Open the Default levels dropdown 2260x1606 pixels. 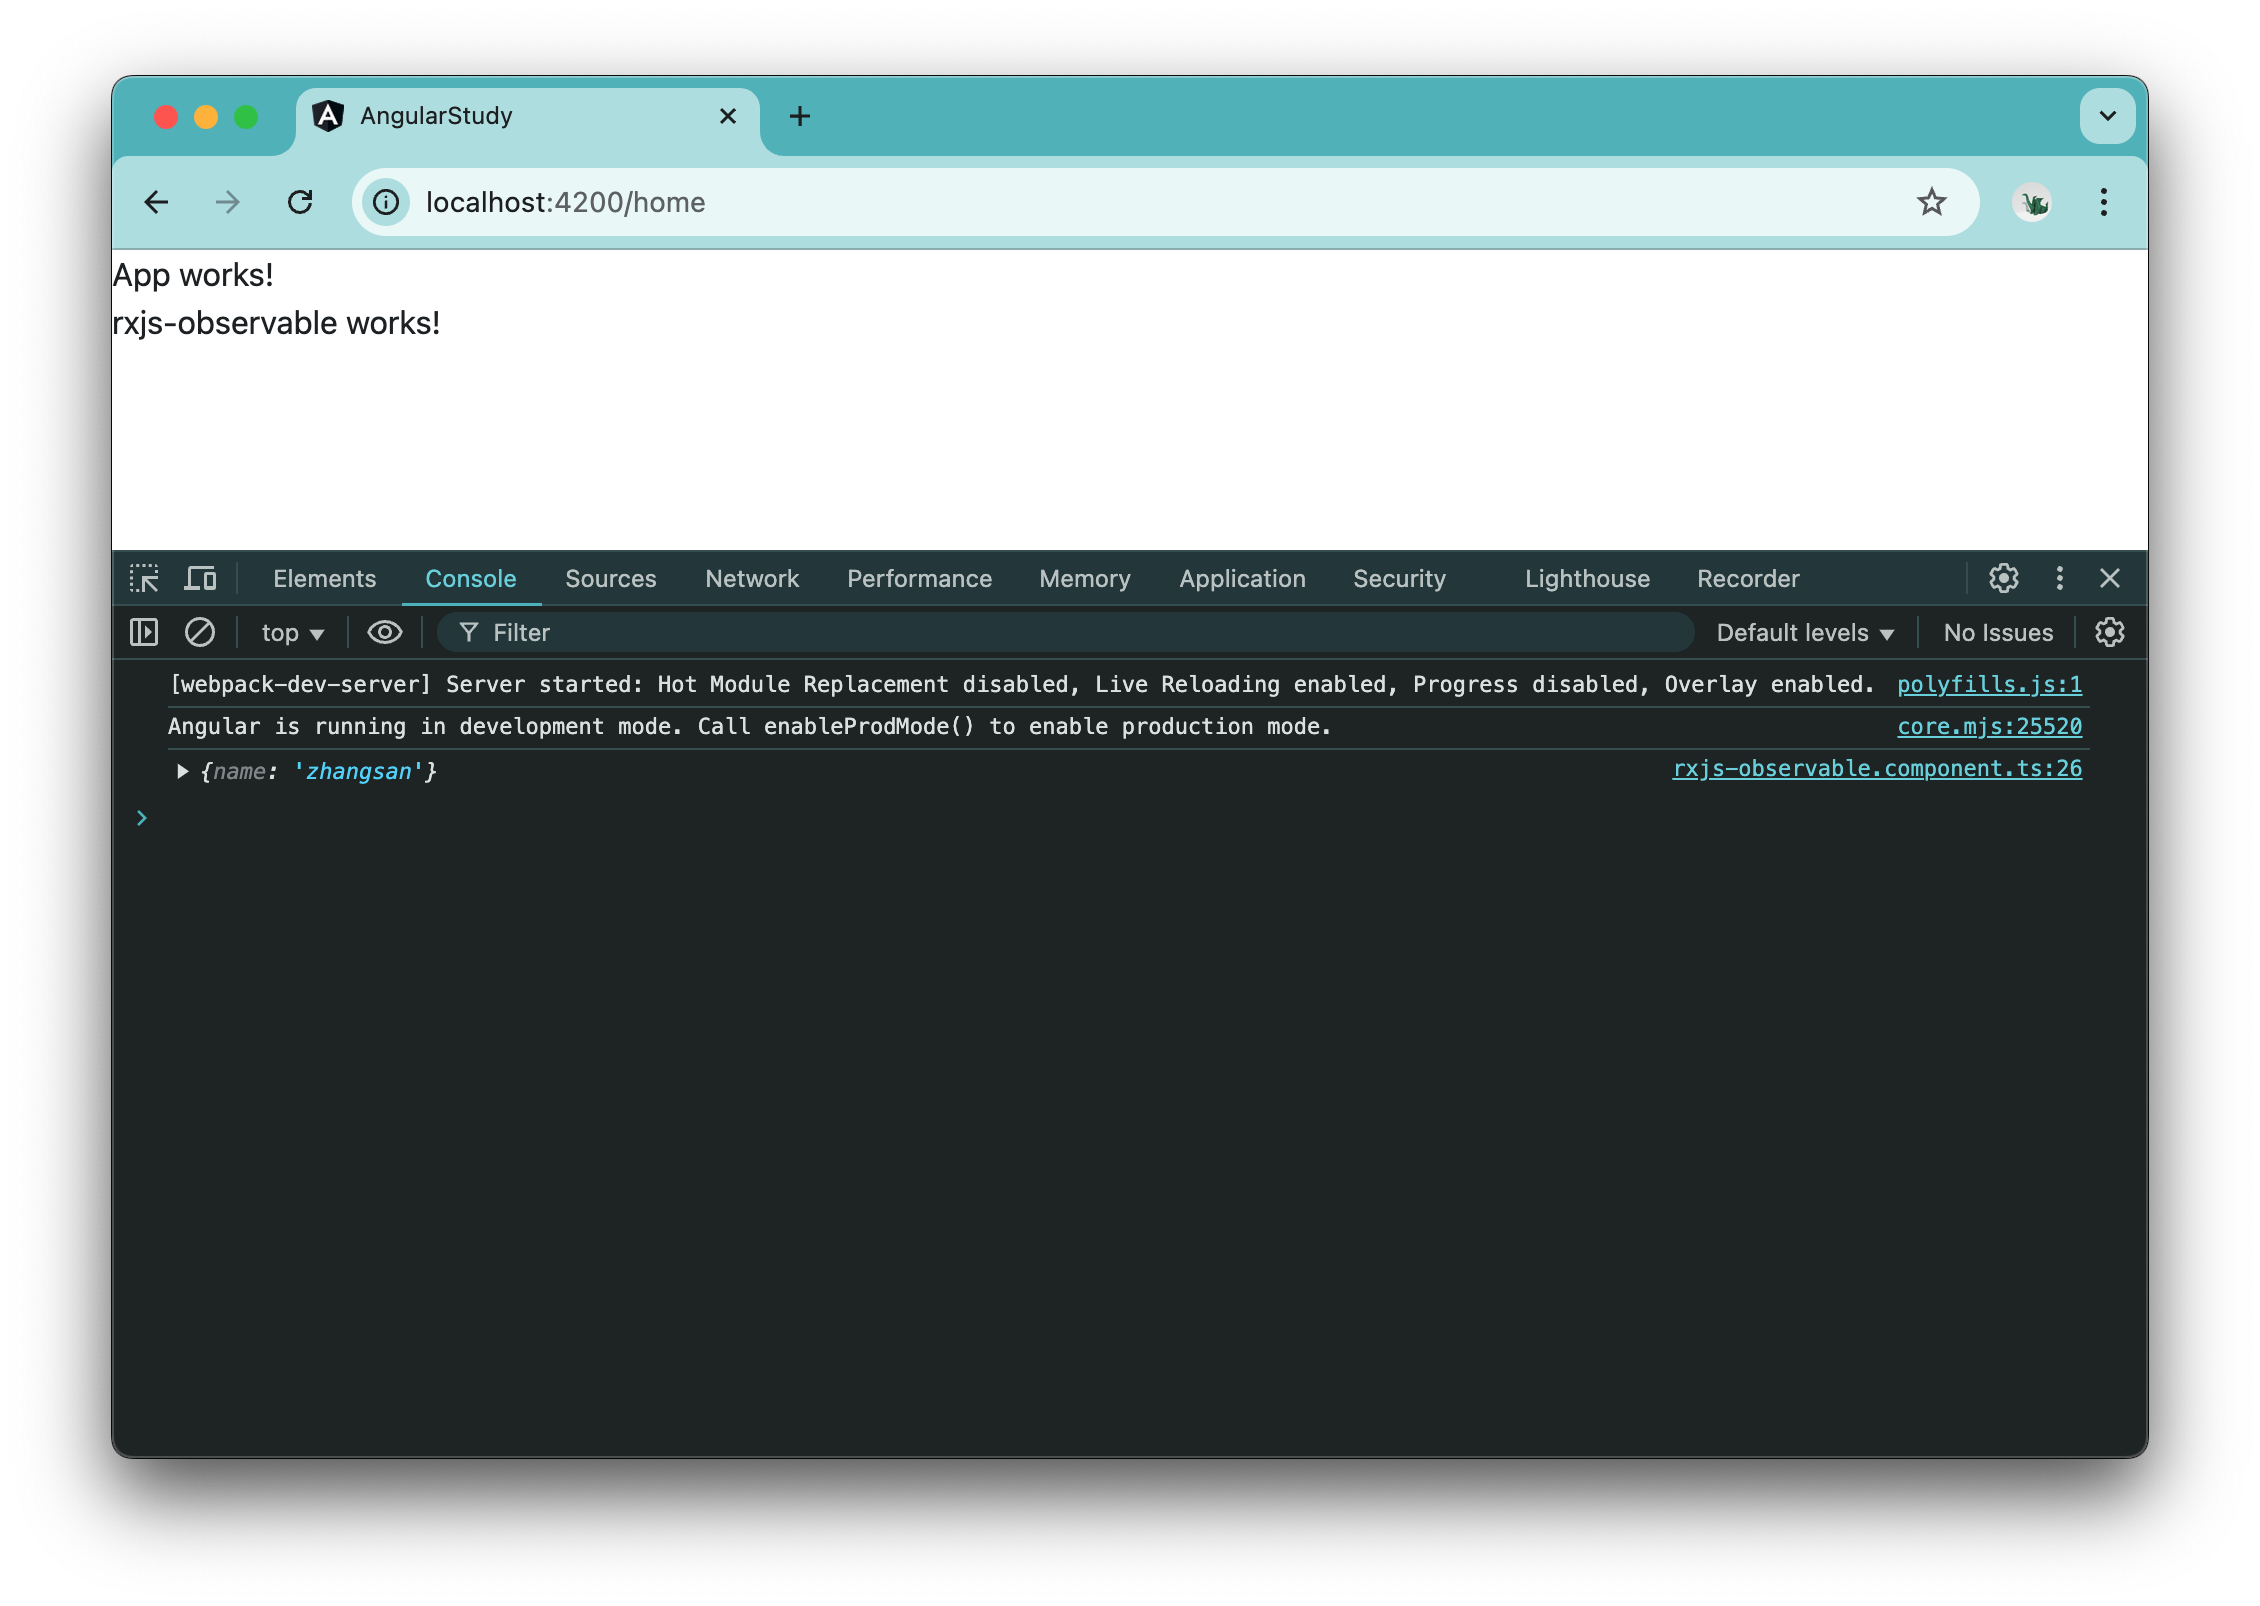pos(1806,631)
